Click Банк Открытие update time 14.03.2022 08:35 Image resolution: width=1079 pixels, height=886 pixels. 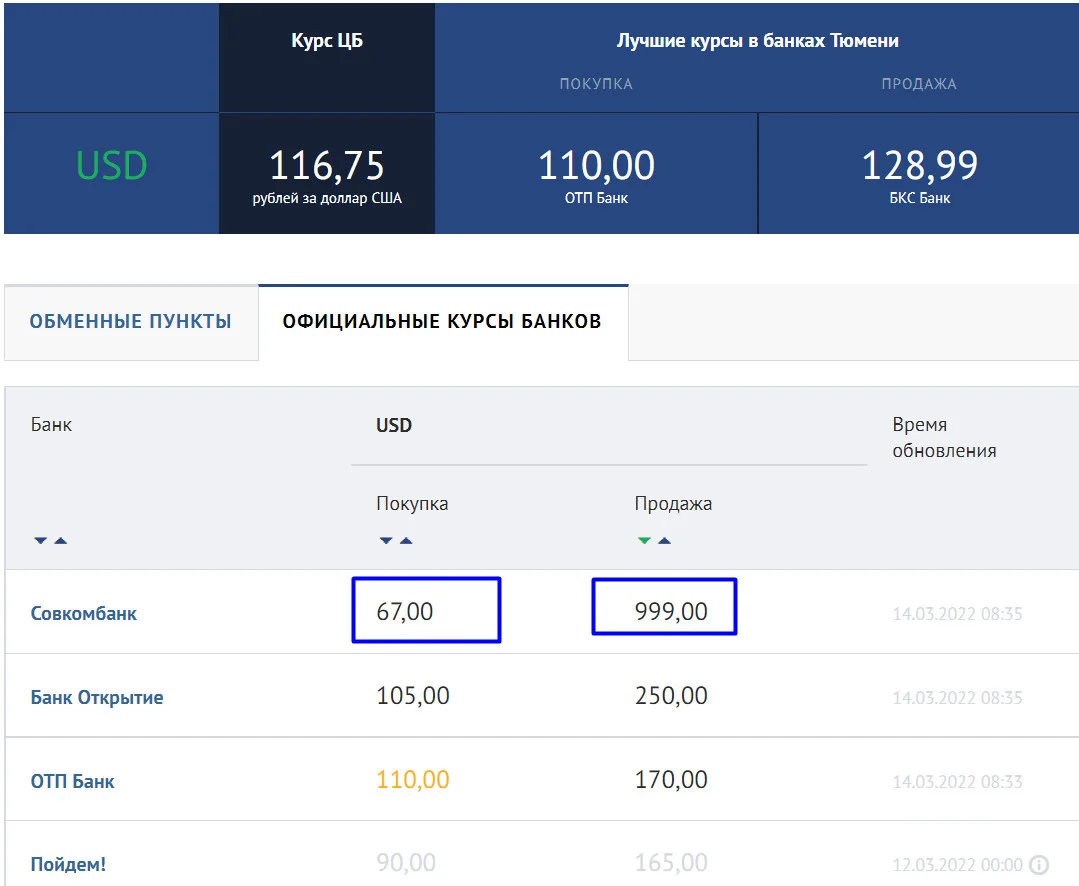(957, 698)
